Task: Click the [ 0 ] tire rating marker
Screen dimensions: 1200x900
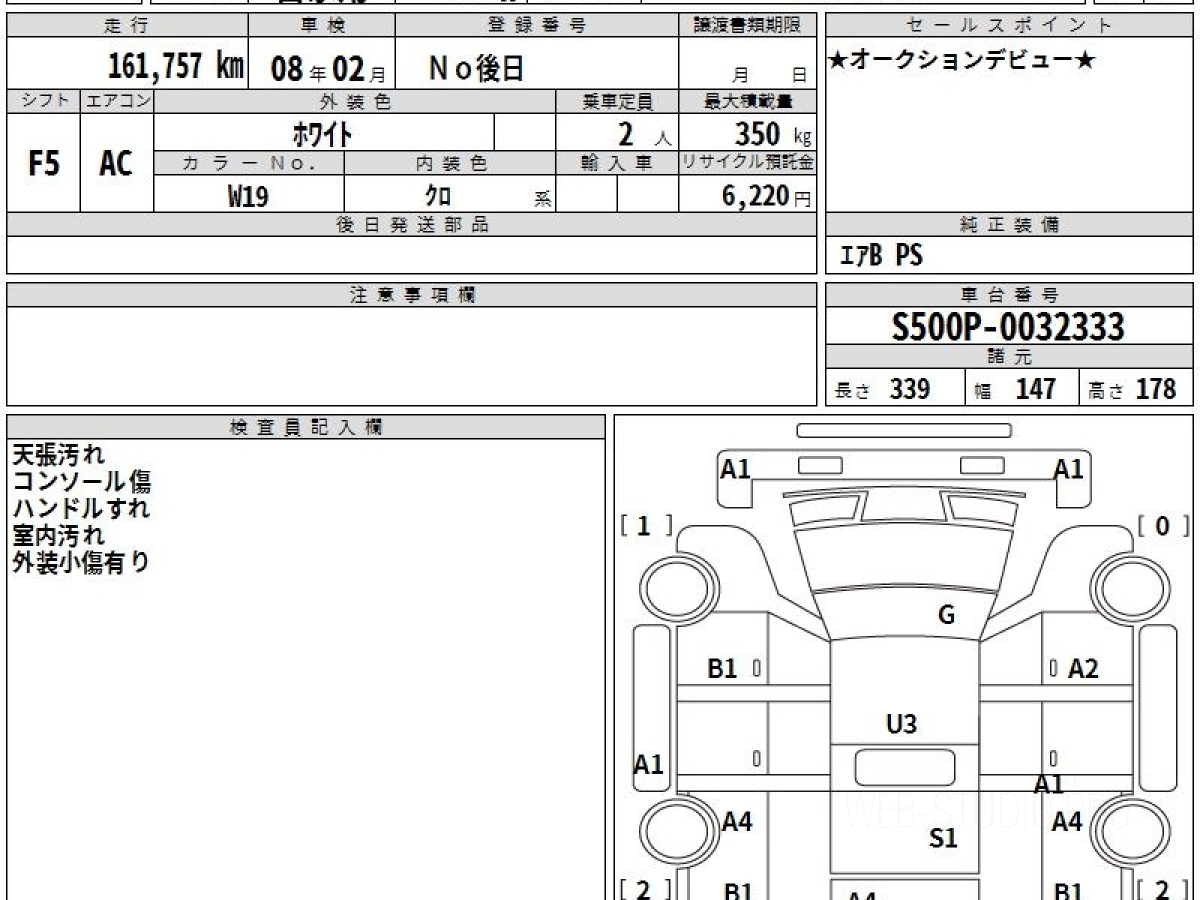Action: coord(1163,526)
